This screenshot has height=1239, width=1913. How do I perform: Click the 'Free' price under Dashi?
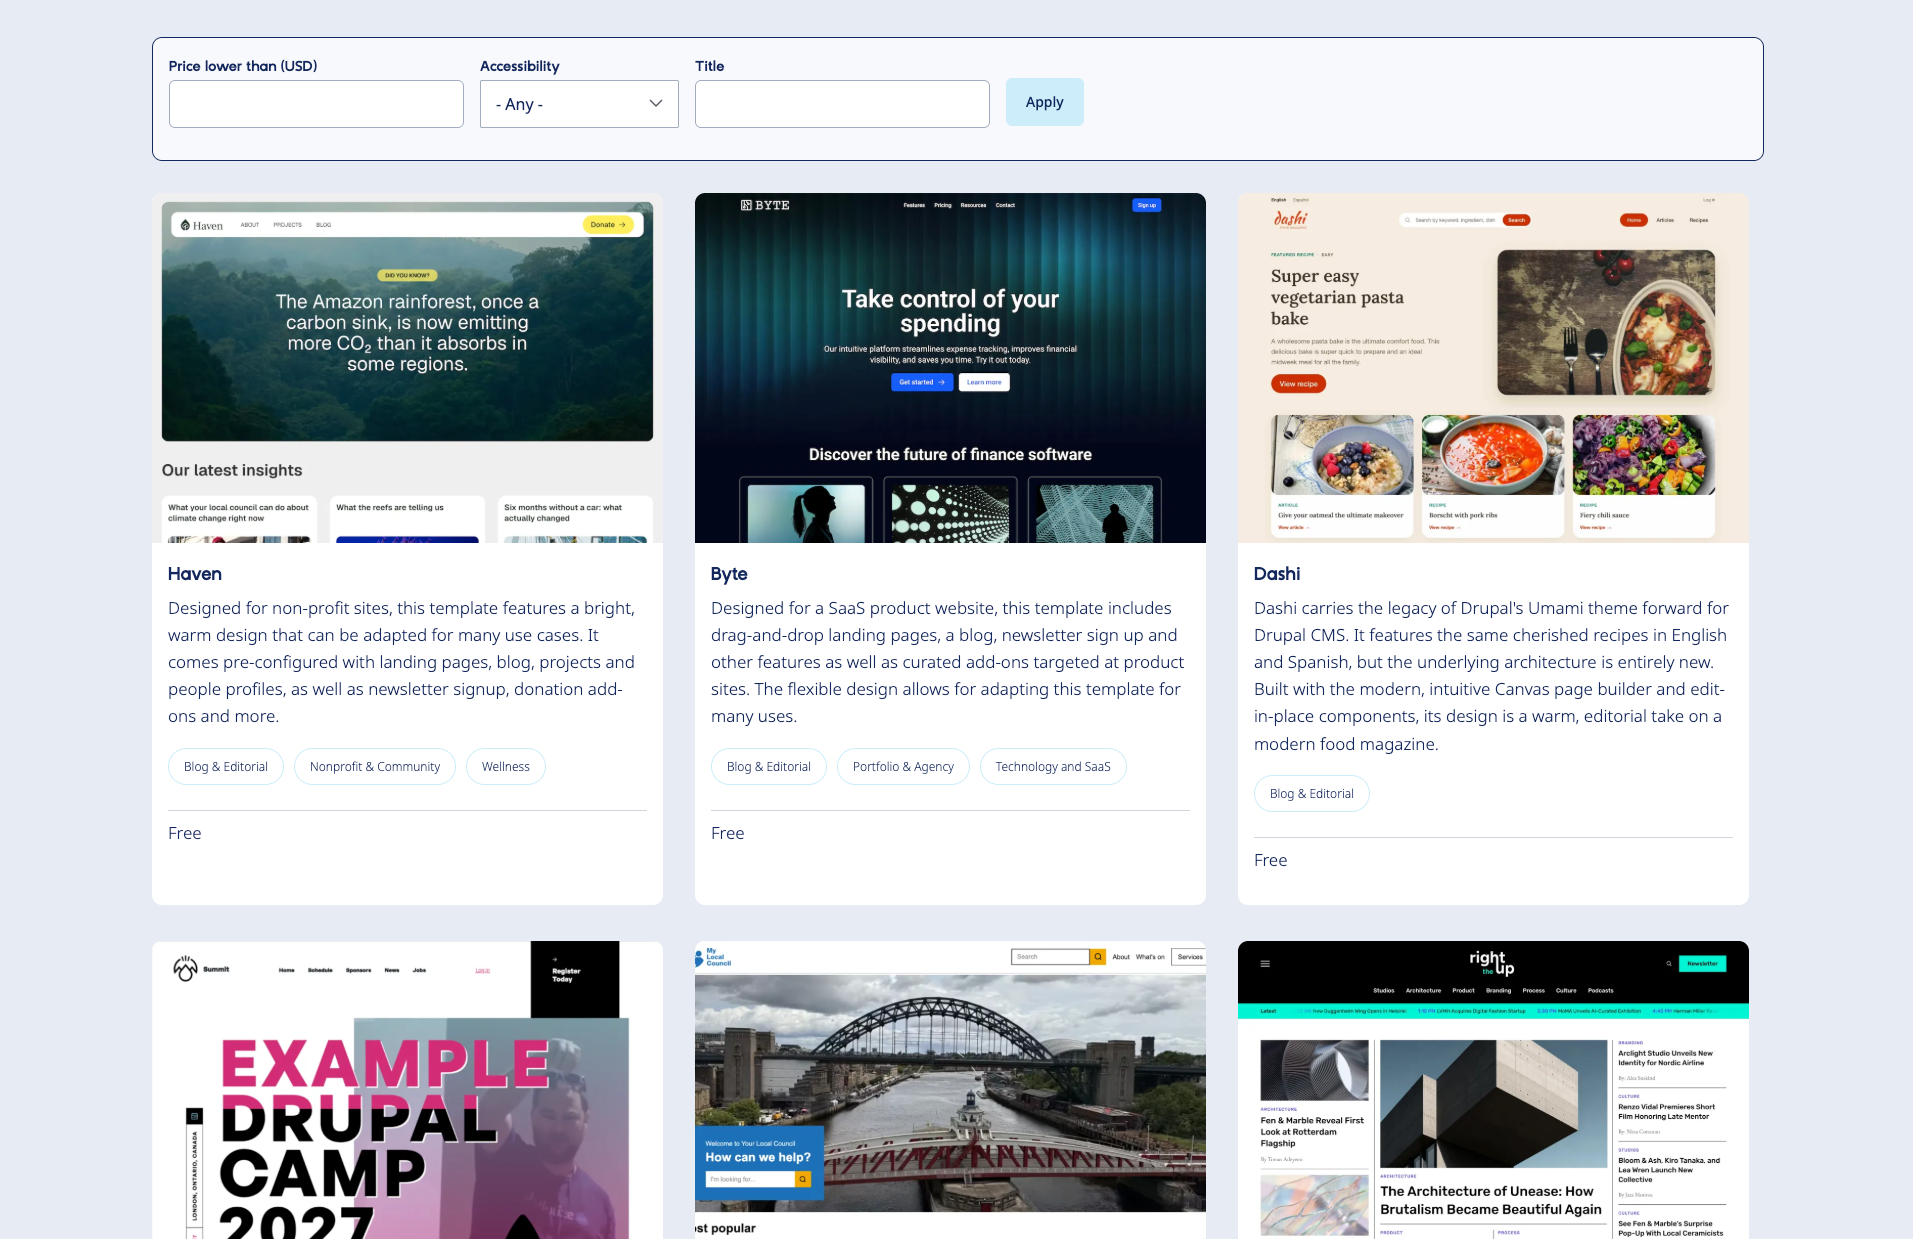click(x=1271, y=860)
